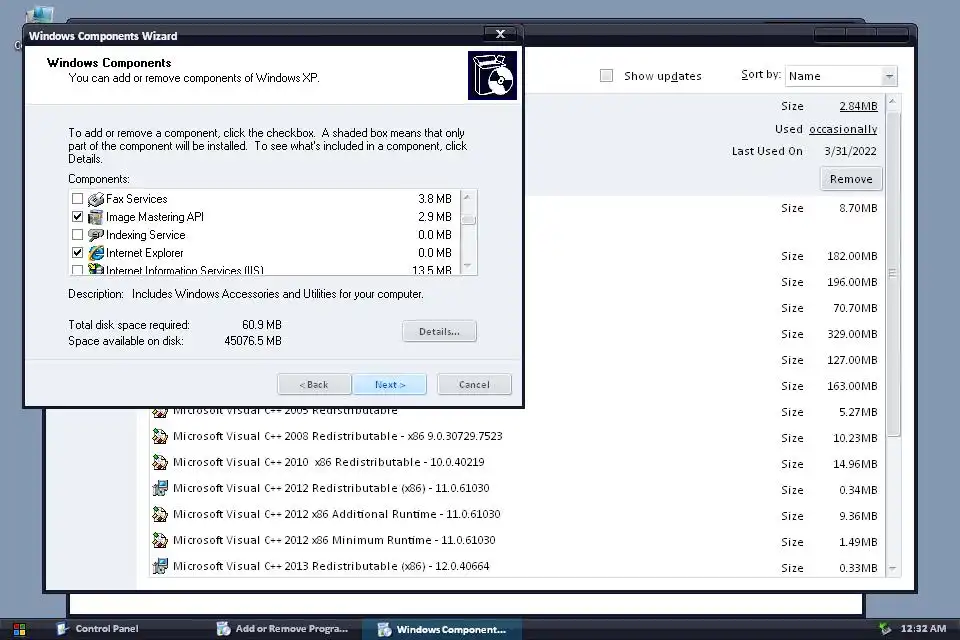Screen dimensions: 960x640
Task: Click the 329.00MB size value
Action: click(x=852, y=334)
